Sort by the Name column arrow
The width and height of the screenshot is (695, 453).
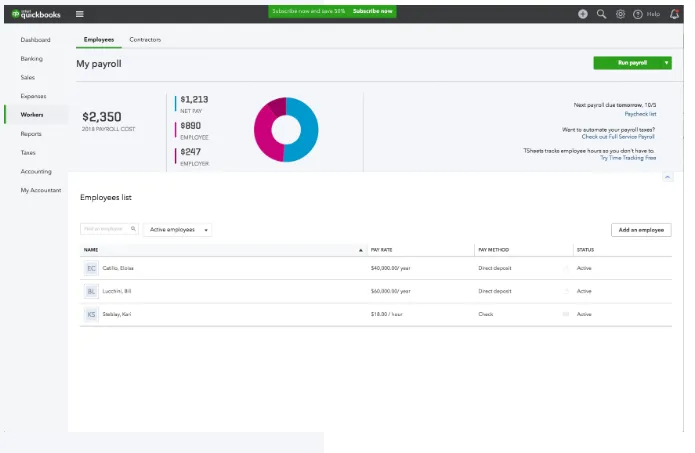360,250
